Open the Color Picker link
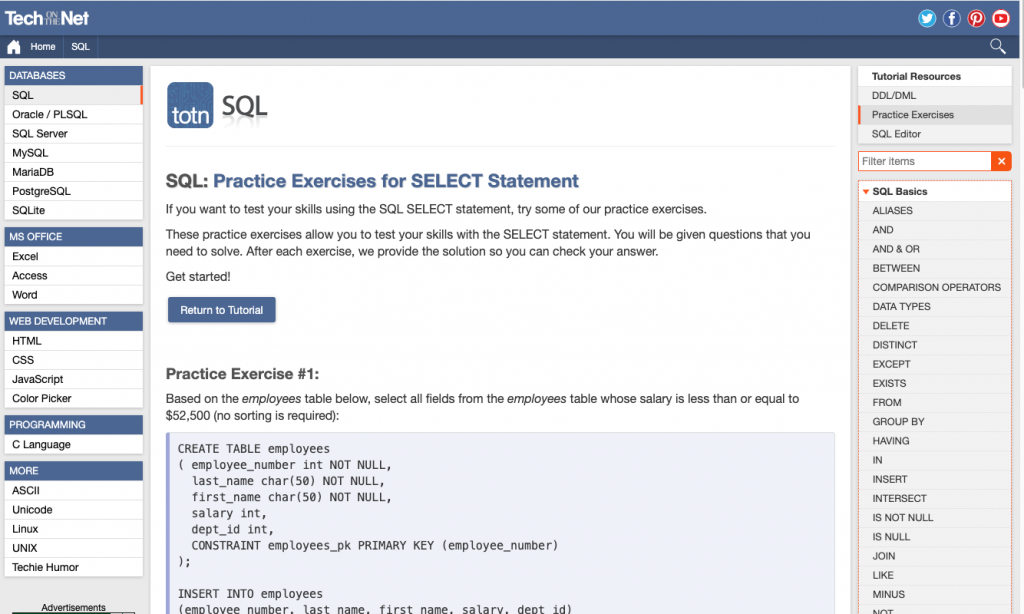 coord(41,399)
